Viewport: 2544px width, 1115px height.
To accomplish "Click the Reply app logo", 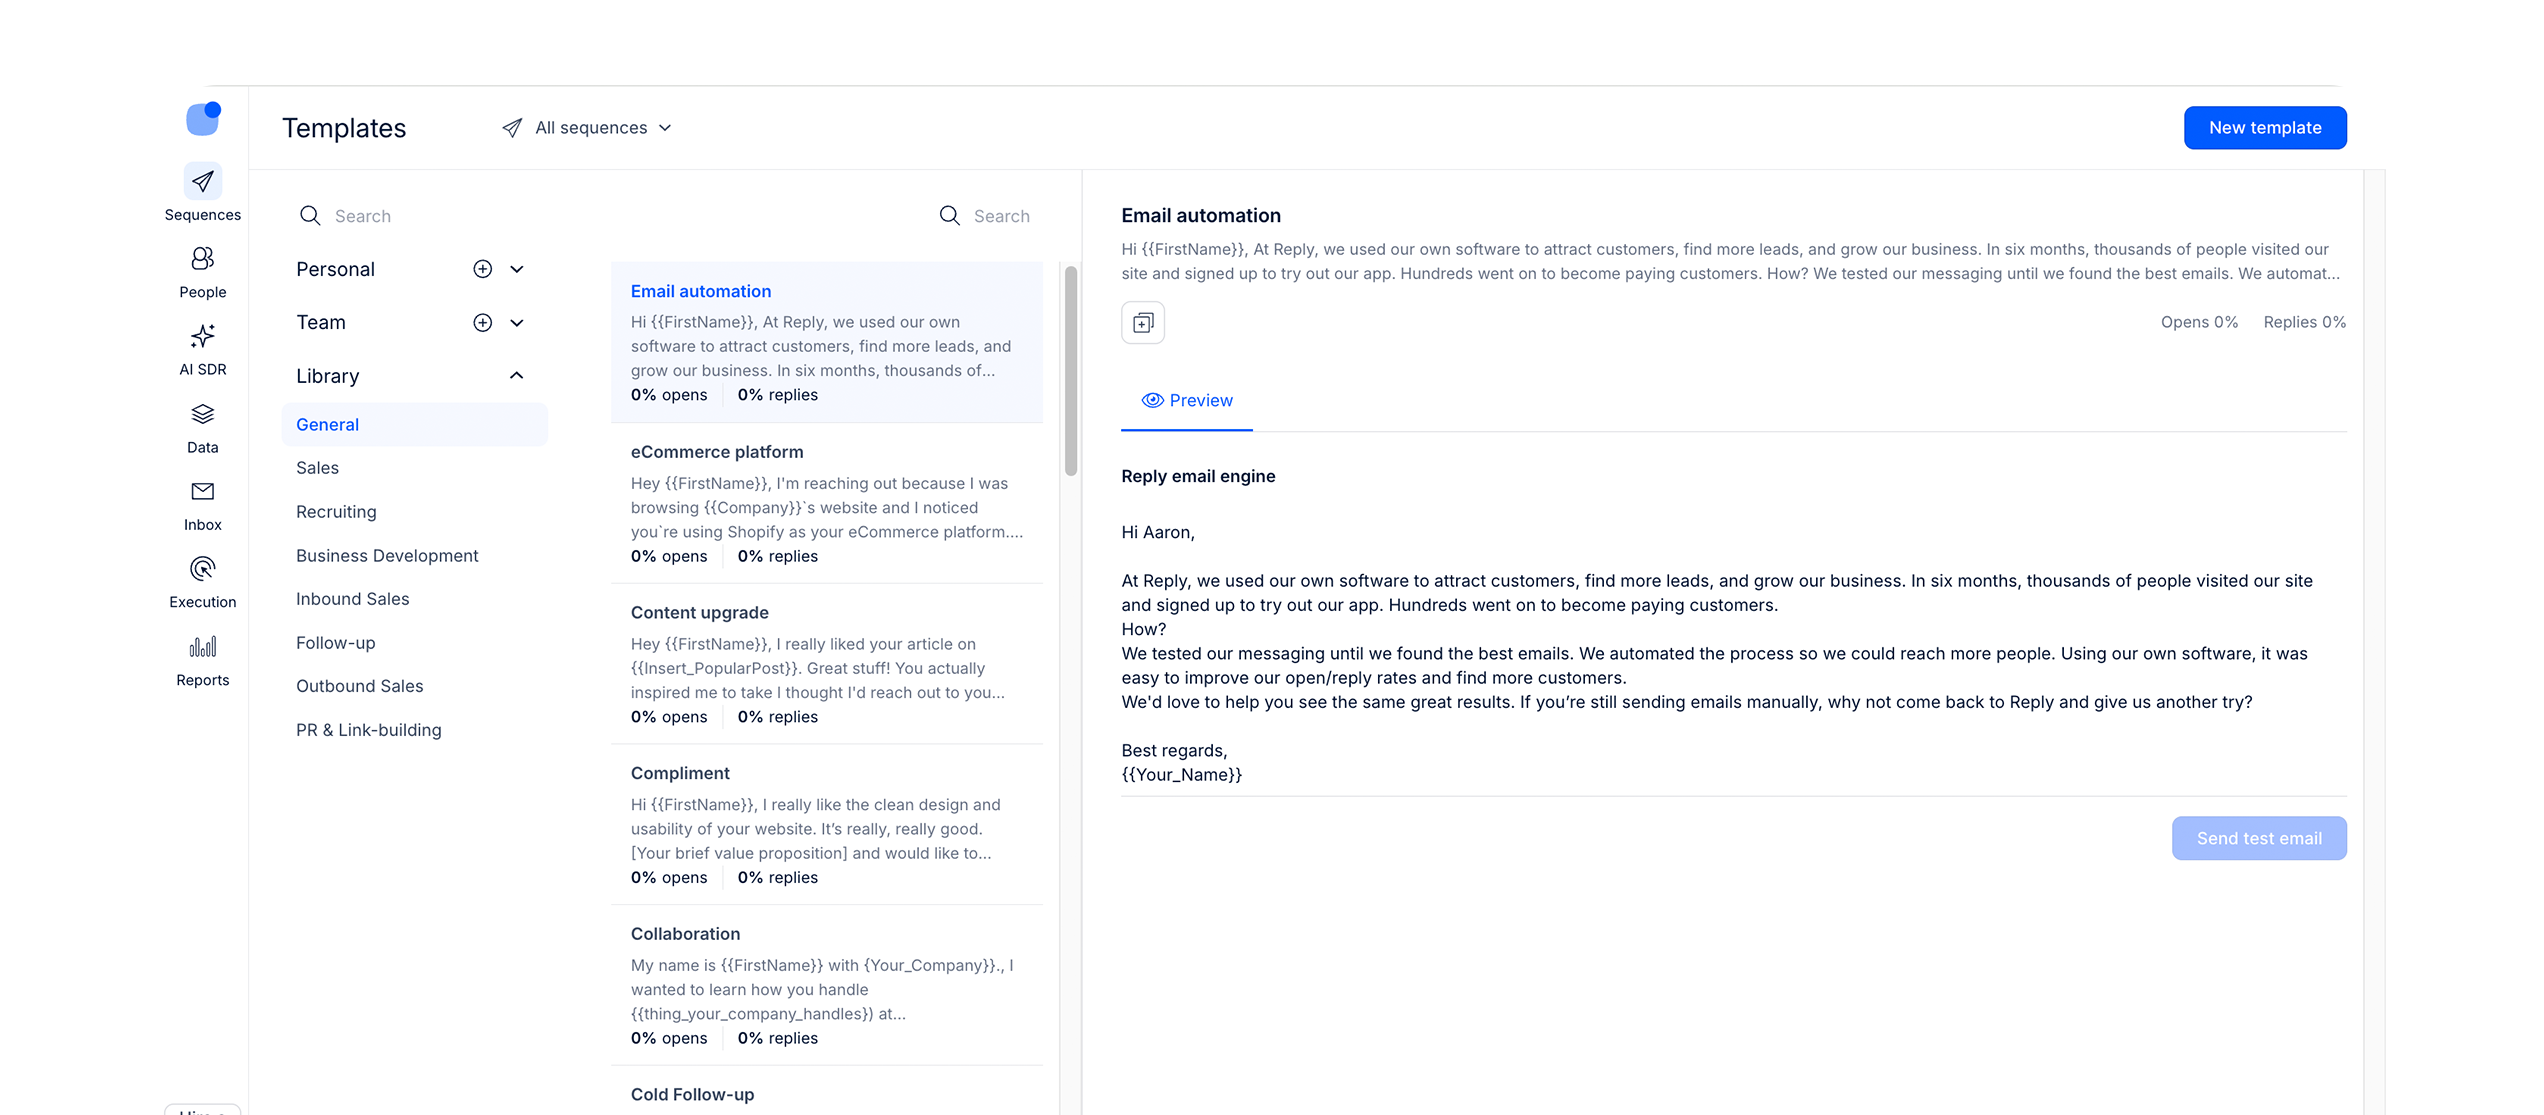I will [203, 118].
